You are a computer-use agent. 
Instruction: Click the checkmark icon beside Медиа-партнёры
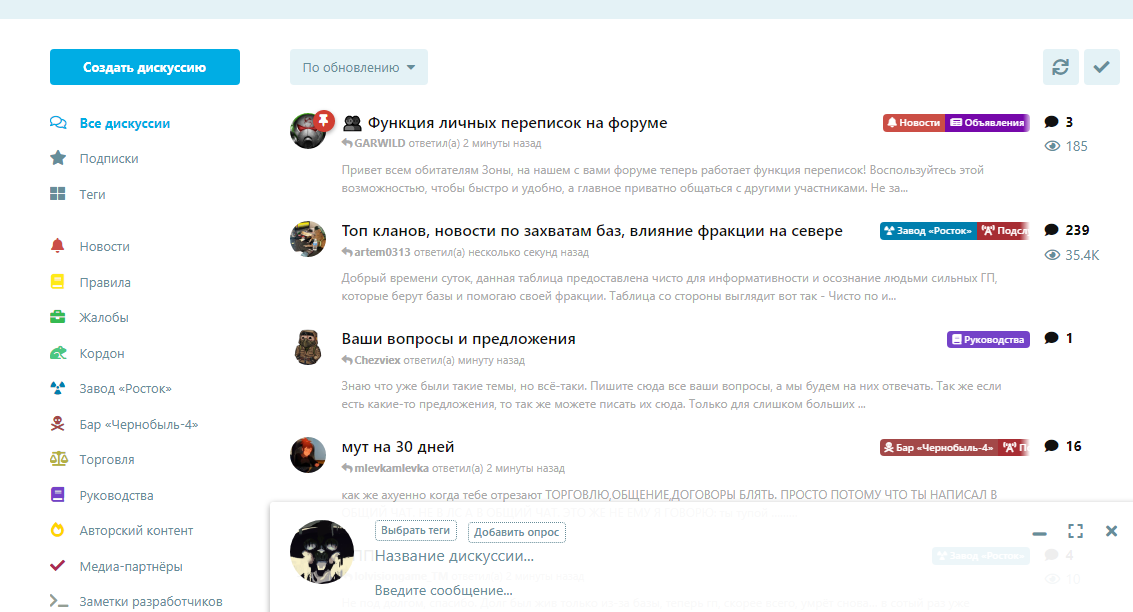(58, 566)
